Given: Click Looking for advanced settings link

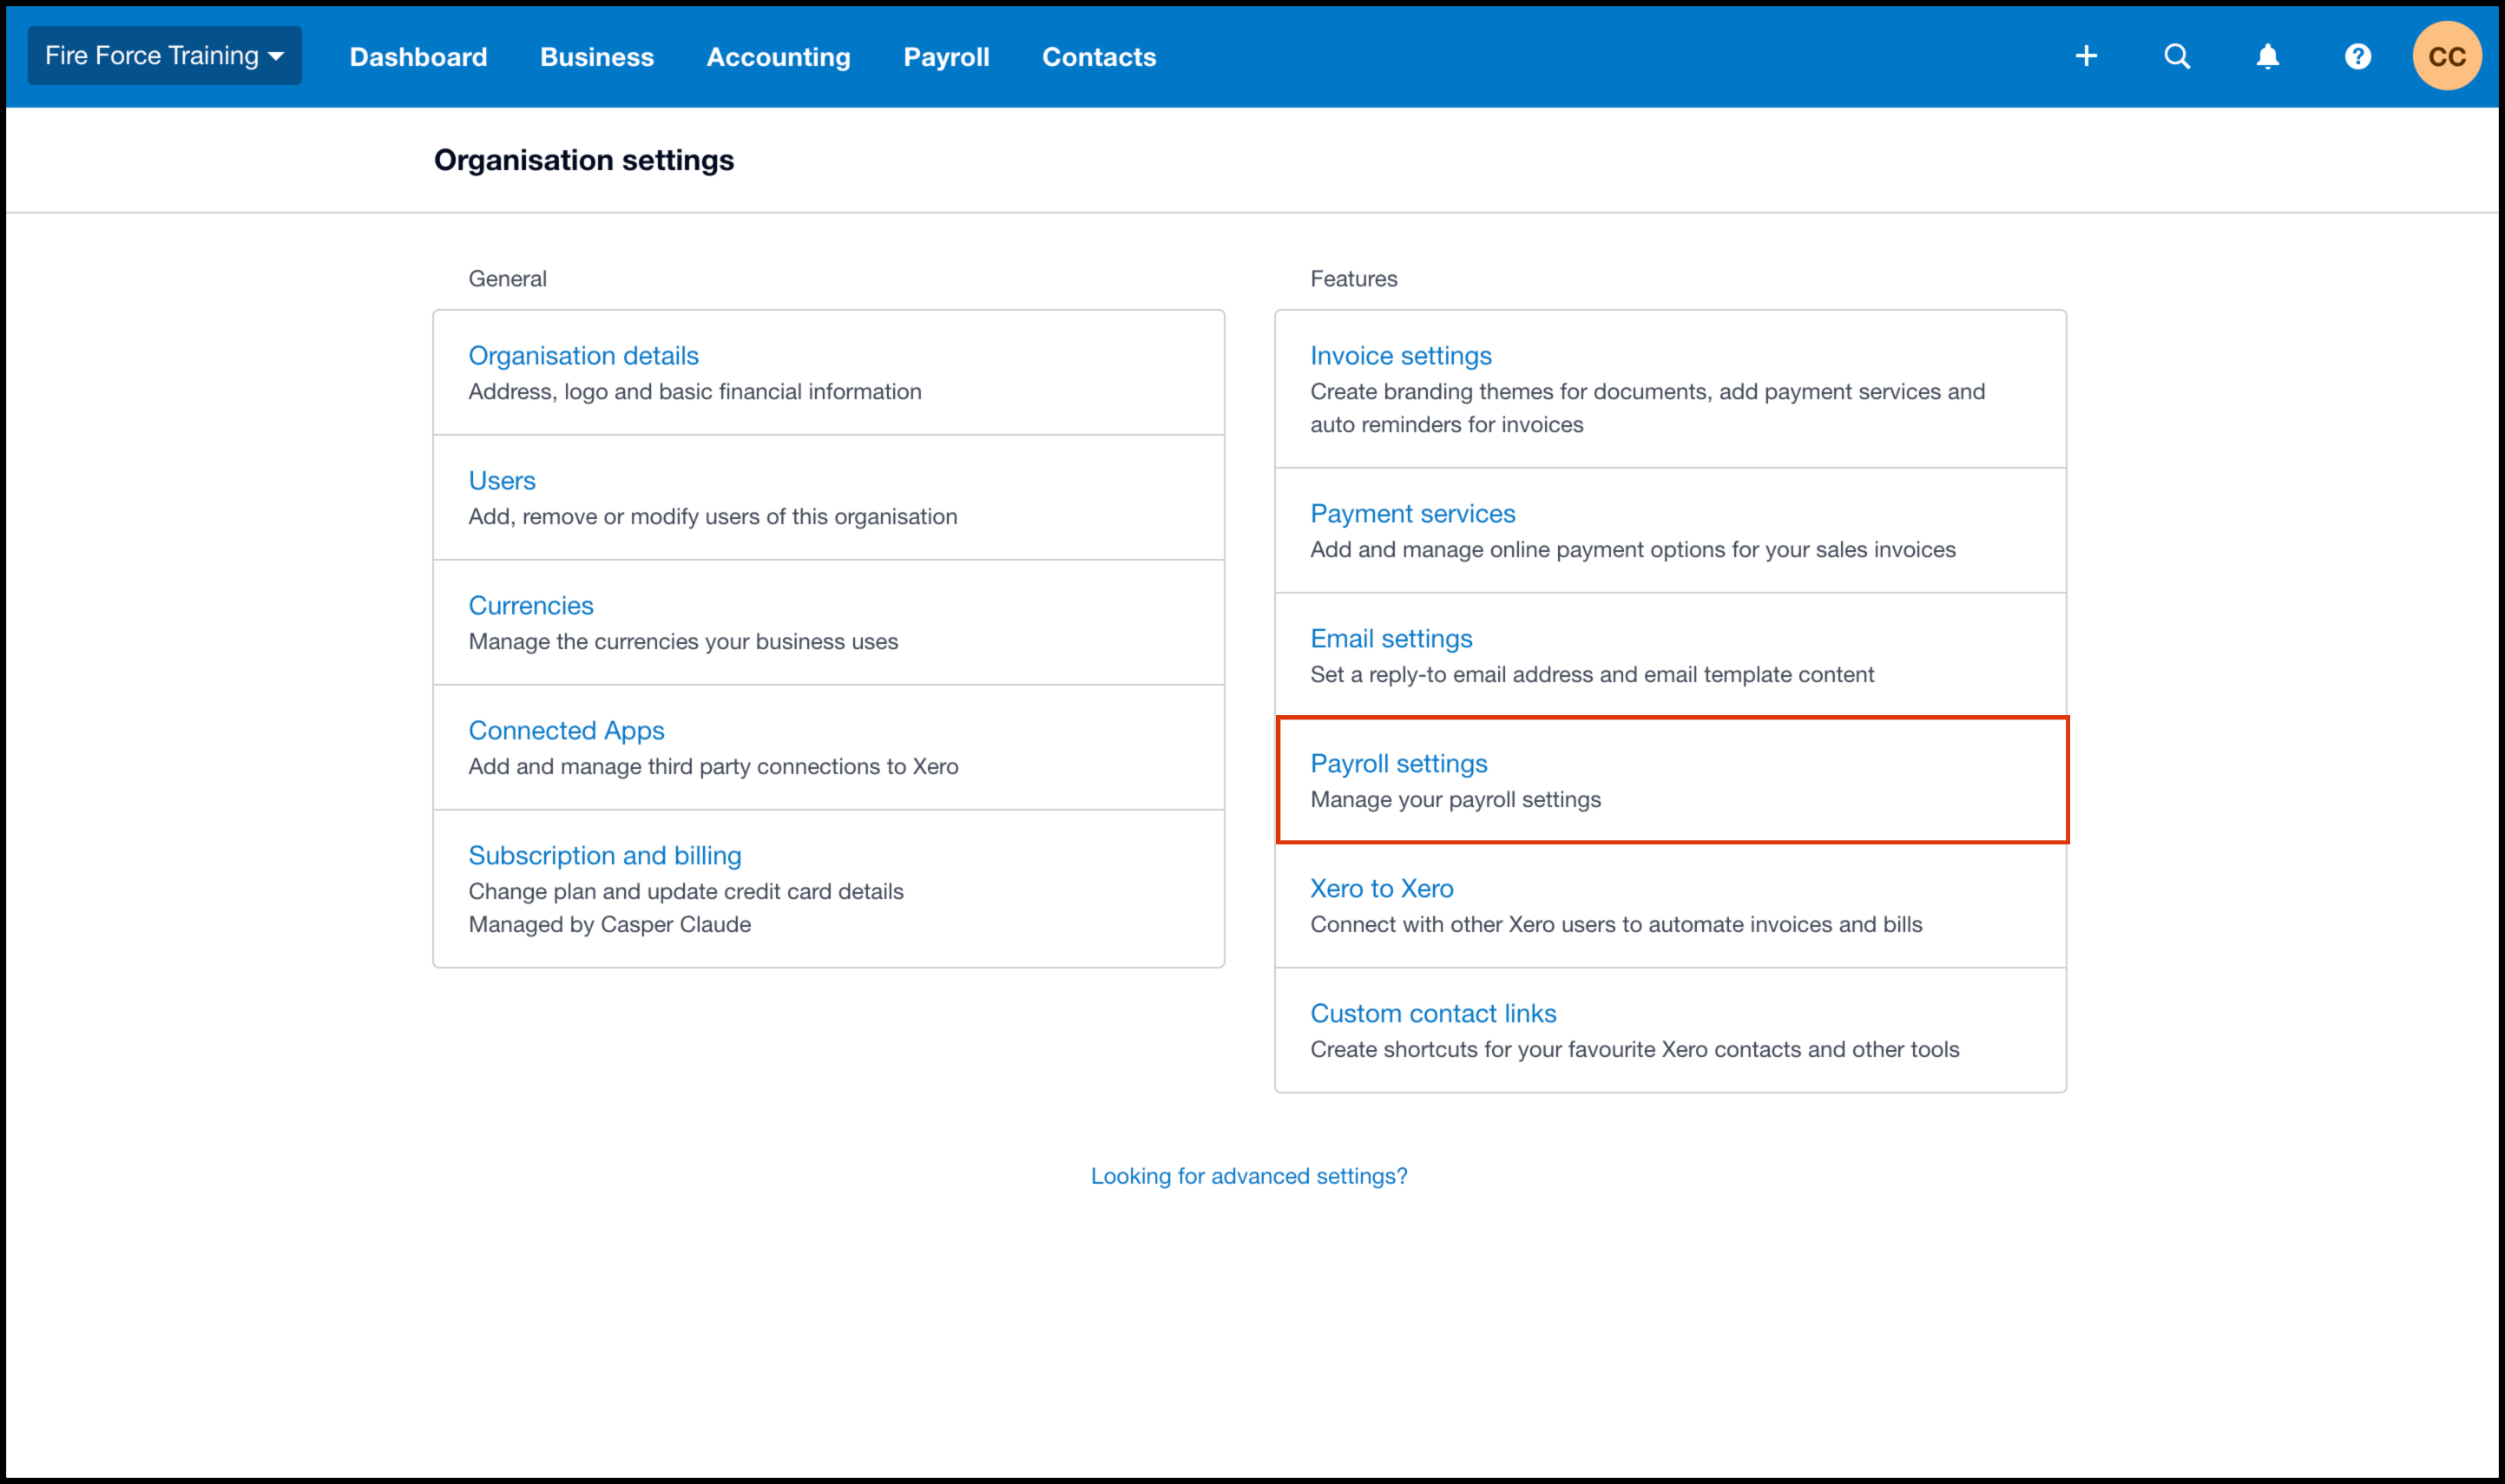Looking at the screenshot, I should [1248, 1176].
